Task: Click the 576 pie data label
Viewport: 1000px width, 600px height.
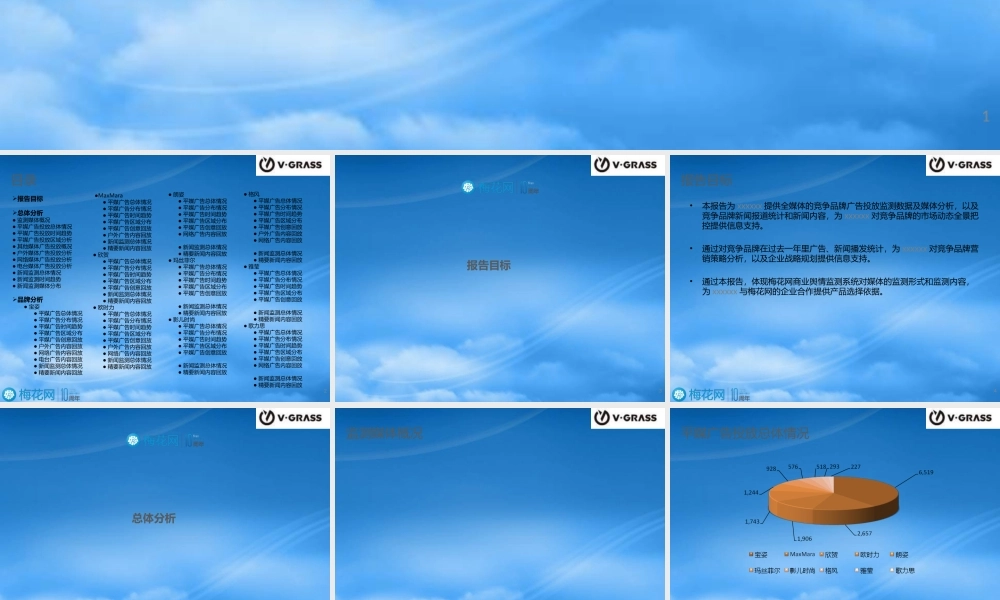Action: [793, 467]
